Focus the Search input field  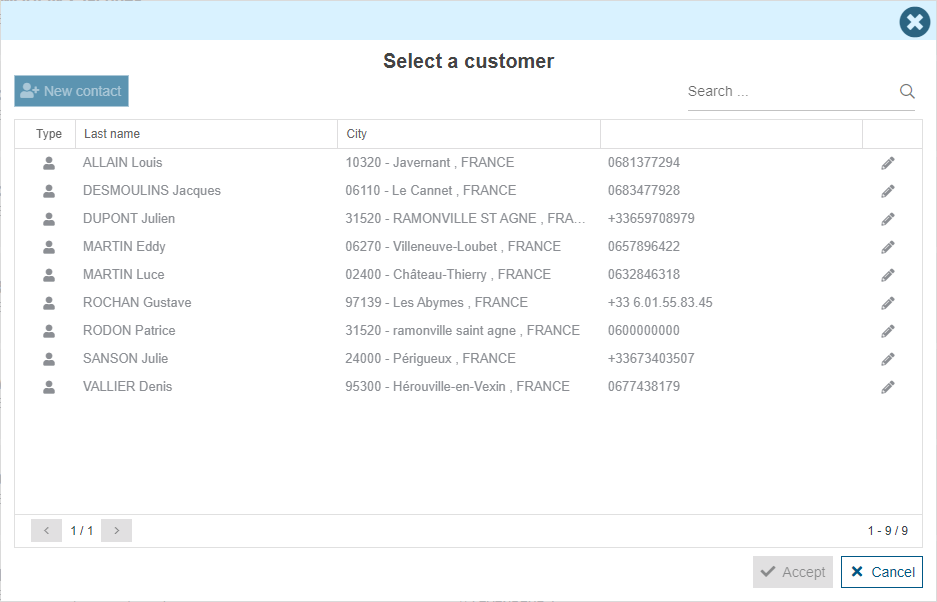point(790,91)
